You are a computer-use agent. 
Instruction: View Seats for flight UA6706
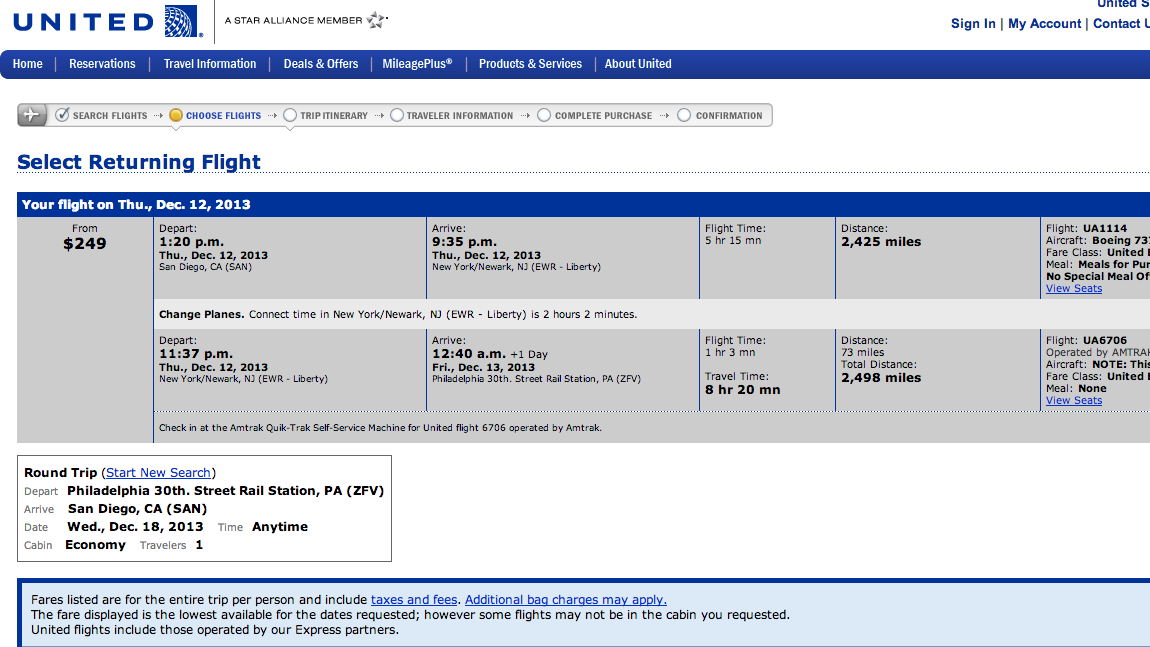pos(1074,400)
